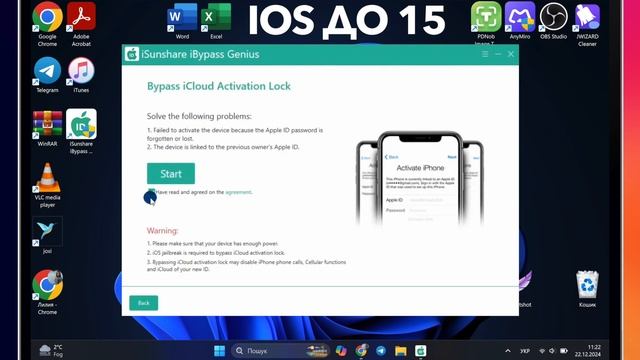This screenshot has height=360, width=640.
Task: Click the taskbar search box
Action: pyautogui.click(x=280, y=351)
